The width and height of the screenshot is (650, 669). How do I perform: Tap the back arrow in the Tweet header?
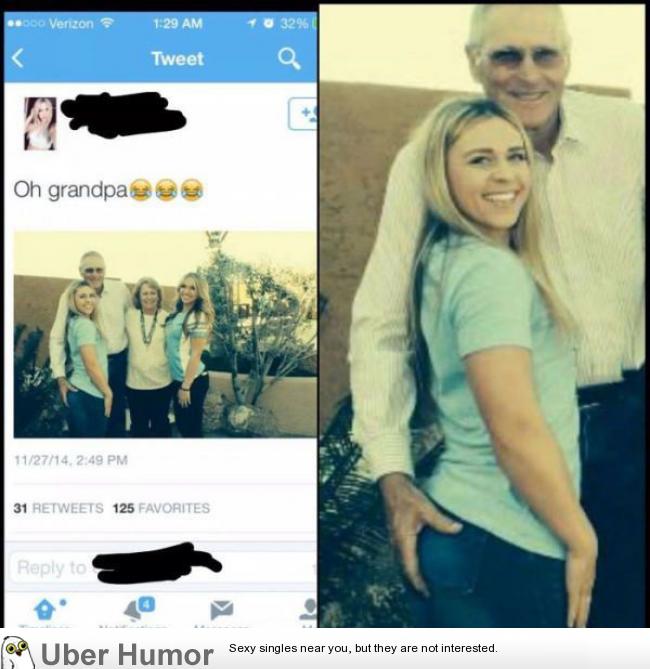pos(17,58)
